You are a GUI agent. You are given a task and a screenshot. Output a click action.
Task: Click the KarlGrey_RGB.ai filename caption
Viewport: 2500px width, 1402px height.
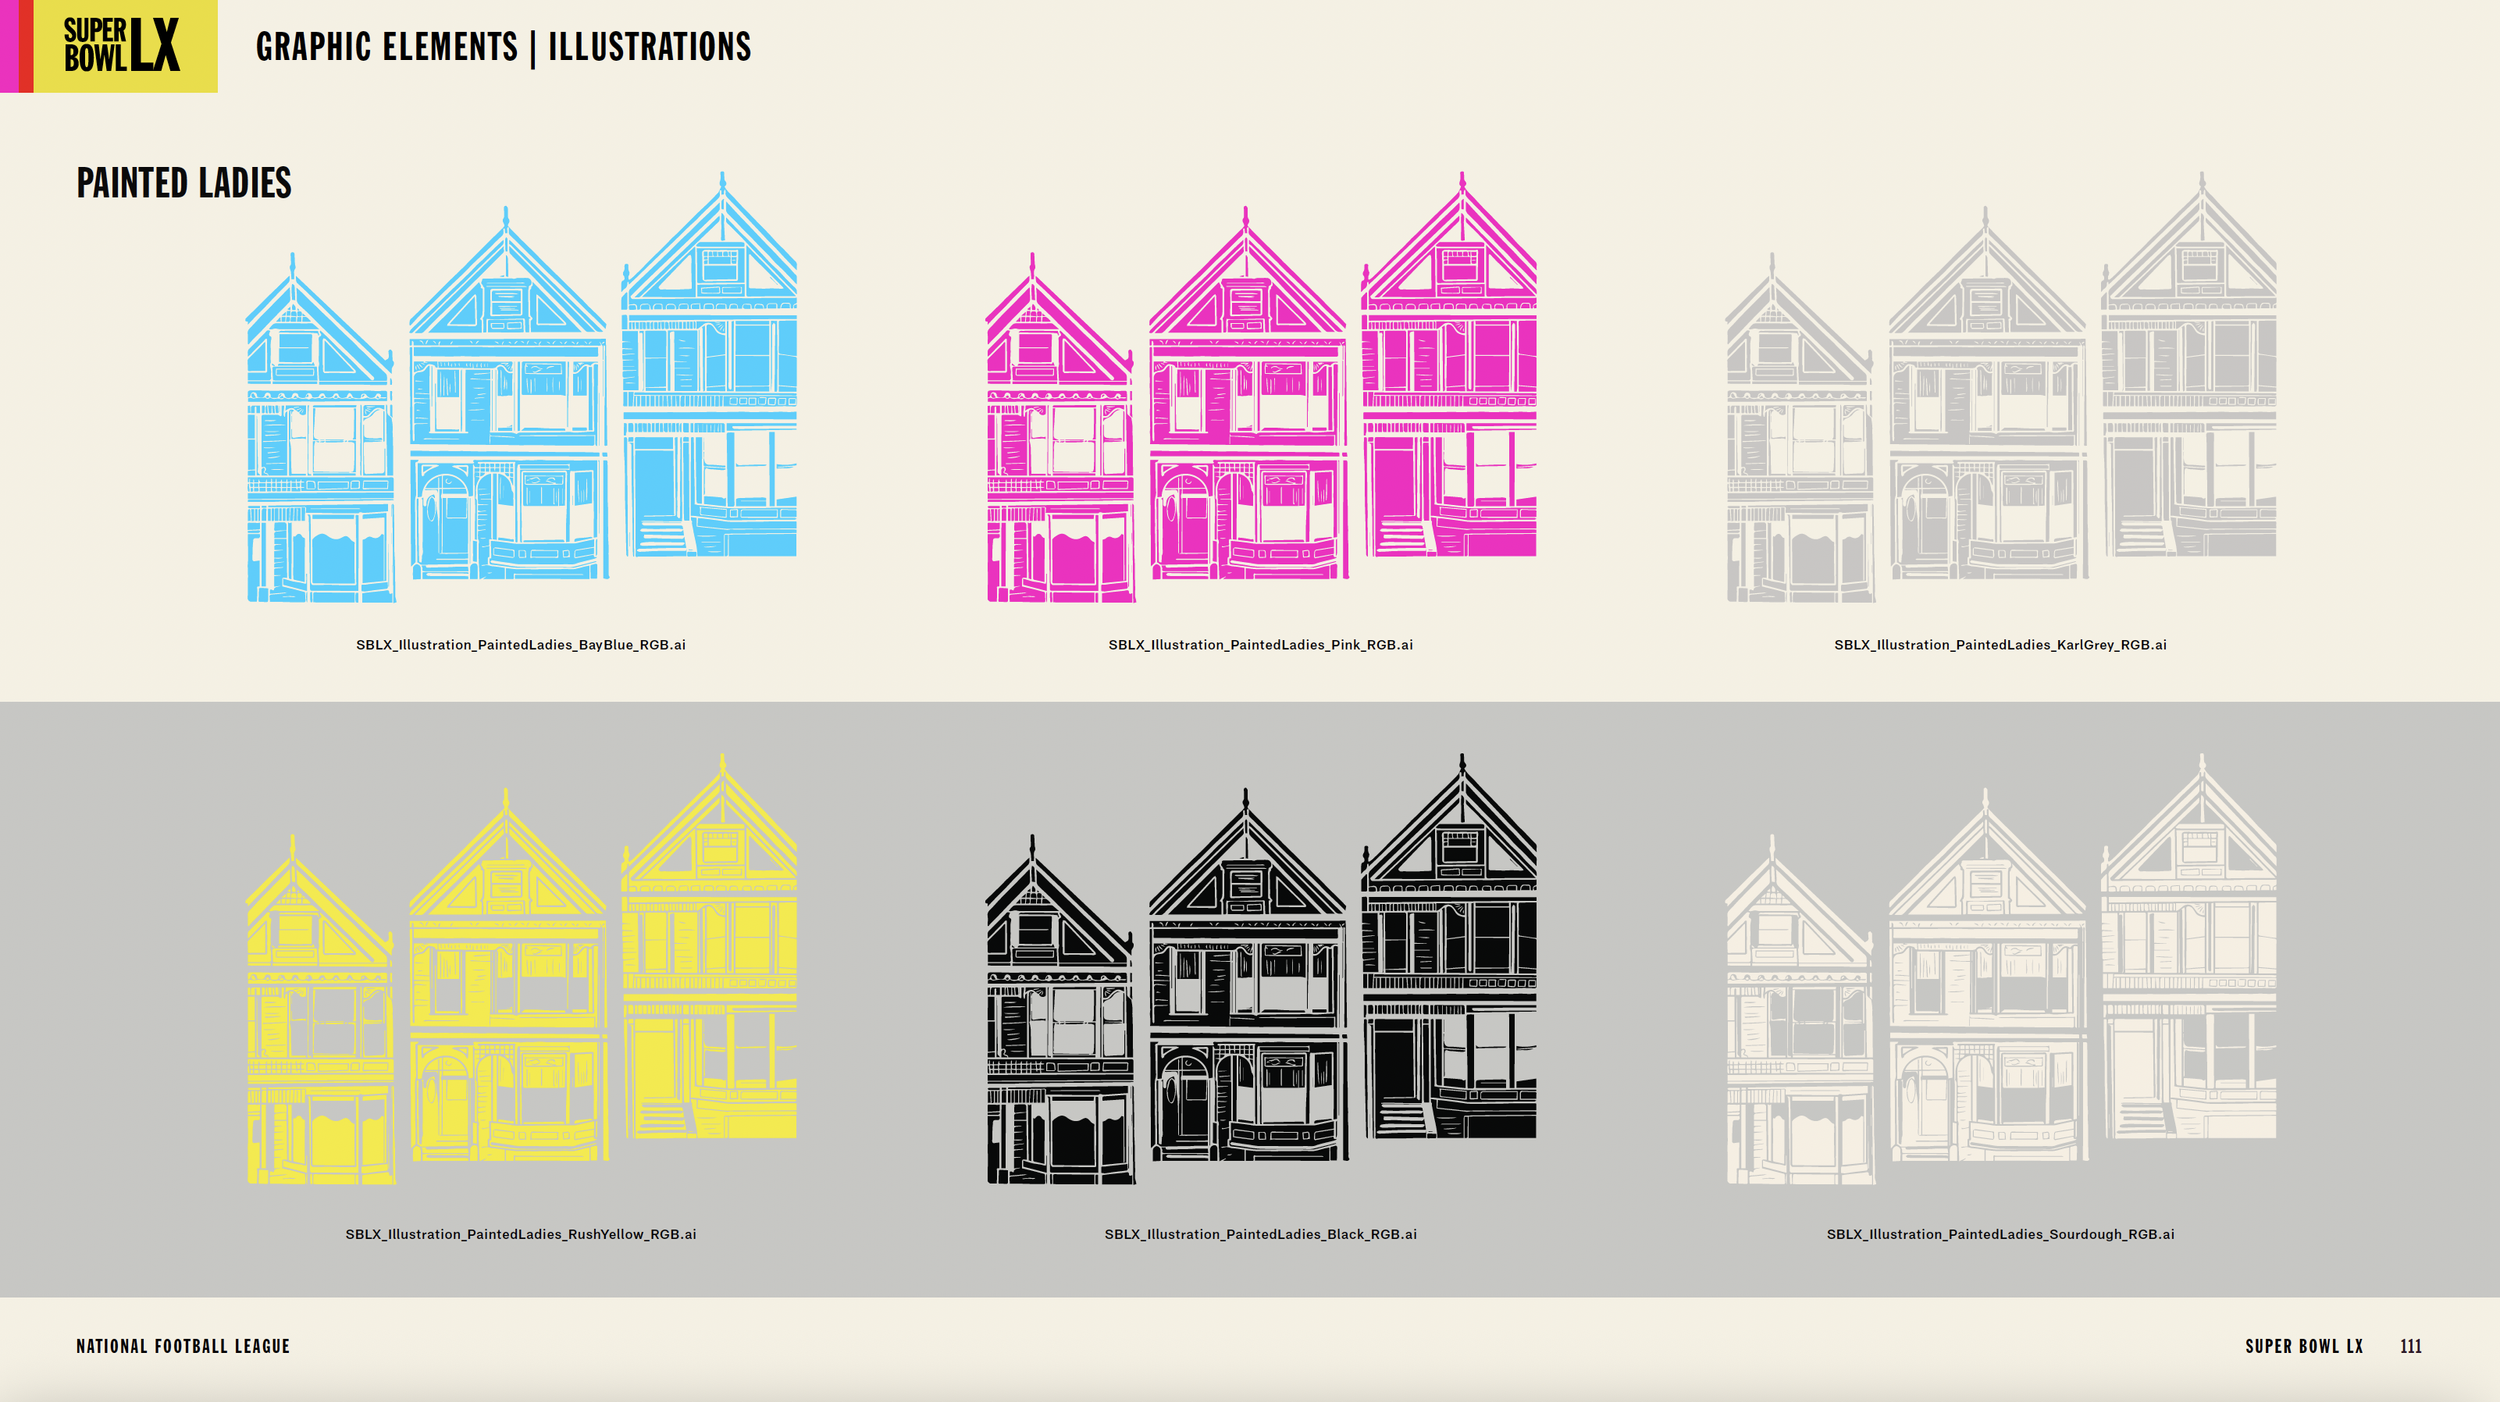point(2000,645)
